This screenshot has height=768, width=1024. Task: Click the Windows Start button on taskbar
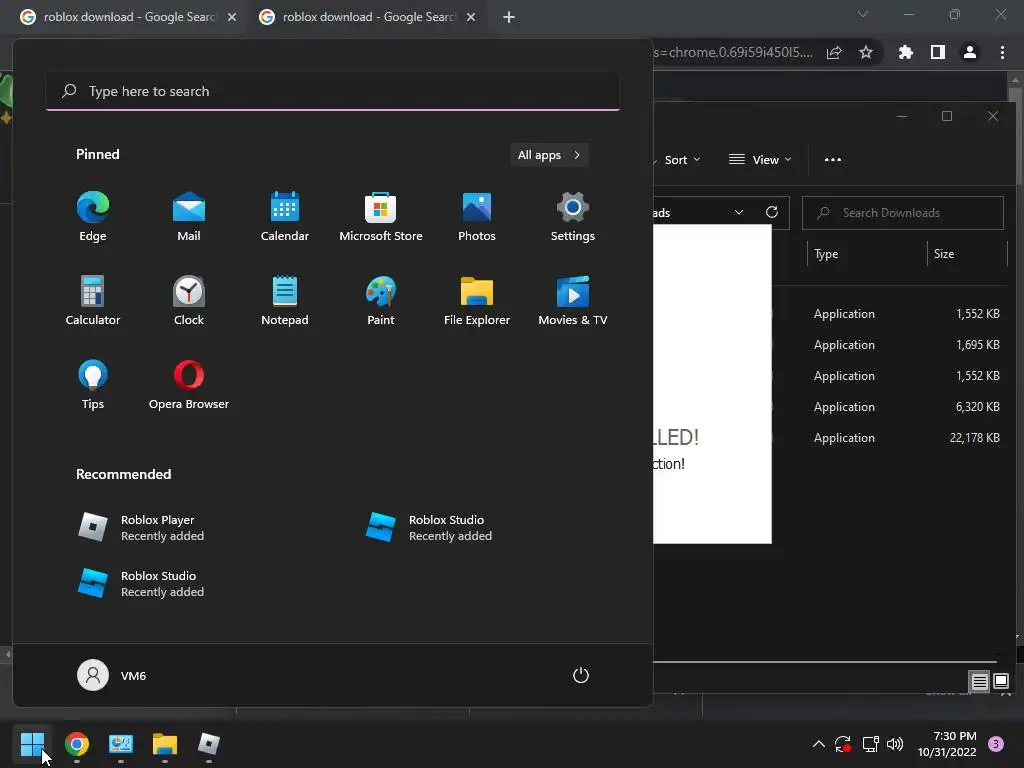32,744
